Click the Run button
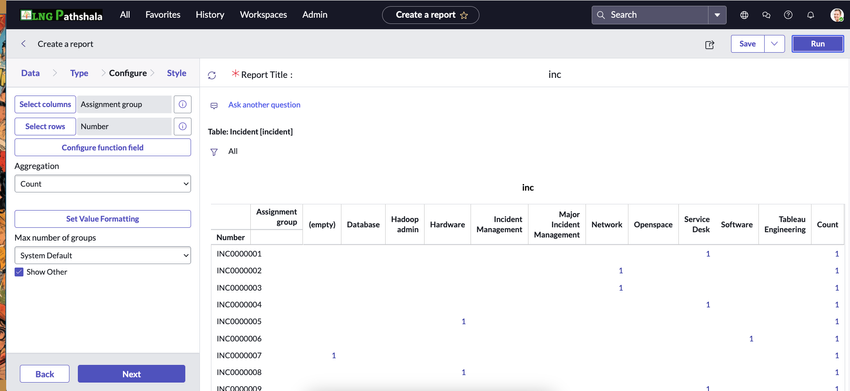850x391 pixels. point(817,44)
